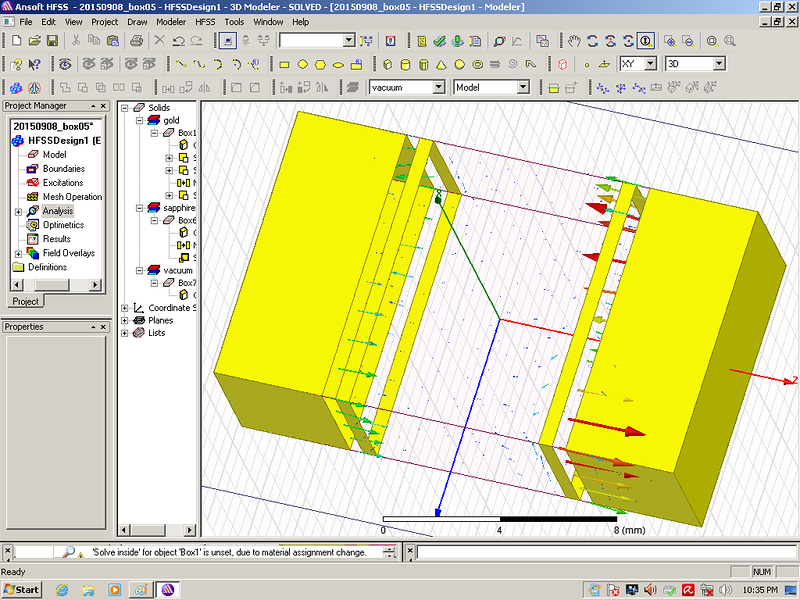Click the Draw cone tool
The image size is (800, 600).
(442, 64)
